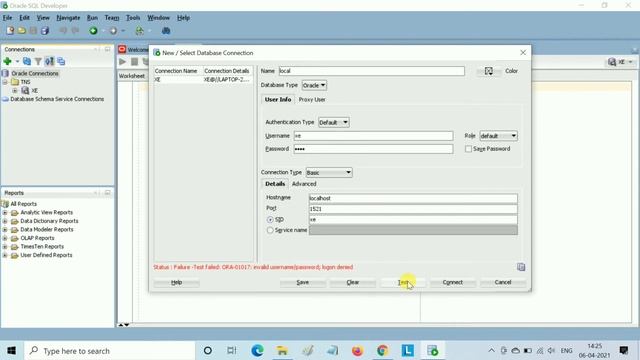Click the Forward navigation toolbar icon
The height and width of the screenshot is (360, 640).
click(x=113, y=31)
